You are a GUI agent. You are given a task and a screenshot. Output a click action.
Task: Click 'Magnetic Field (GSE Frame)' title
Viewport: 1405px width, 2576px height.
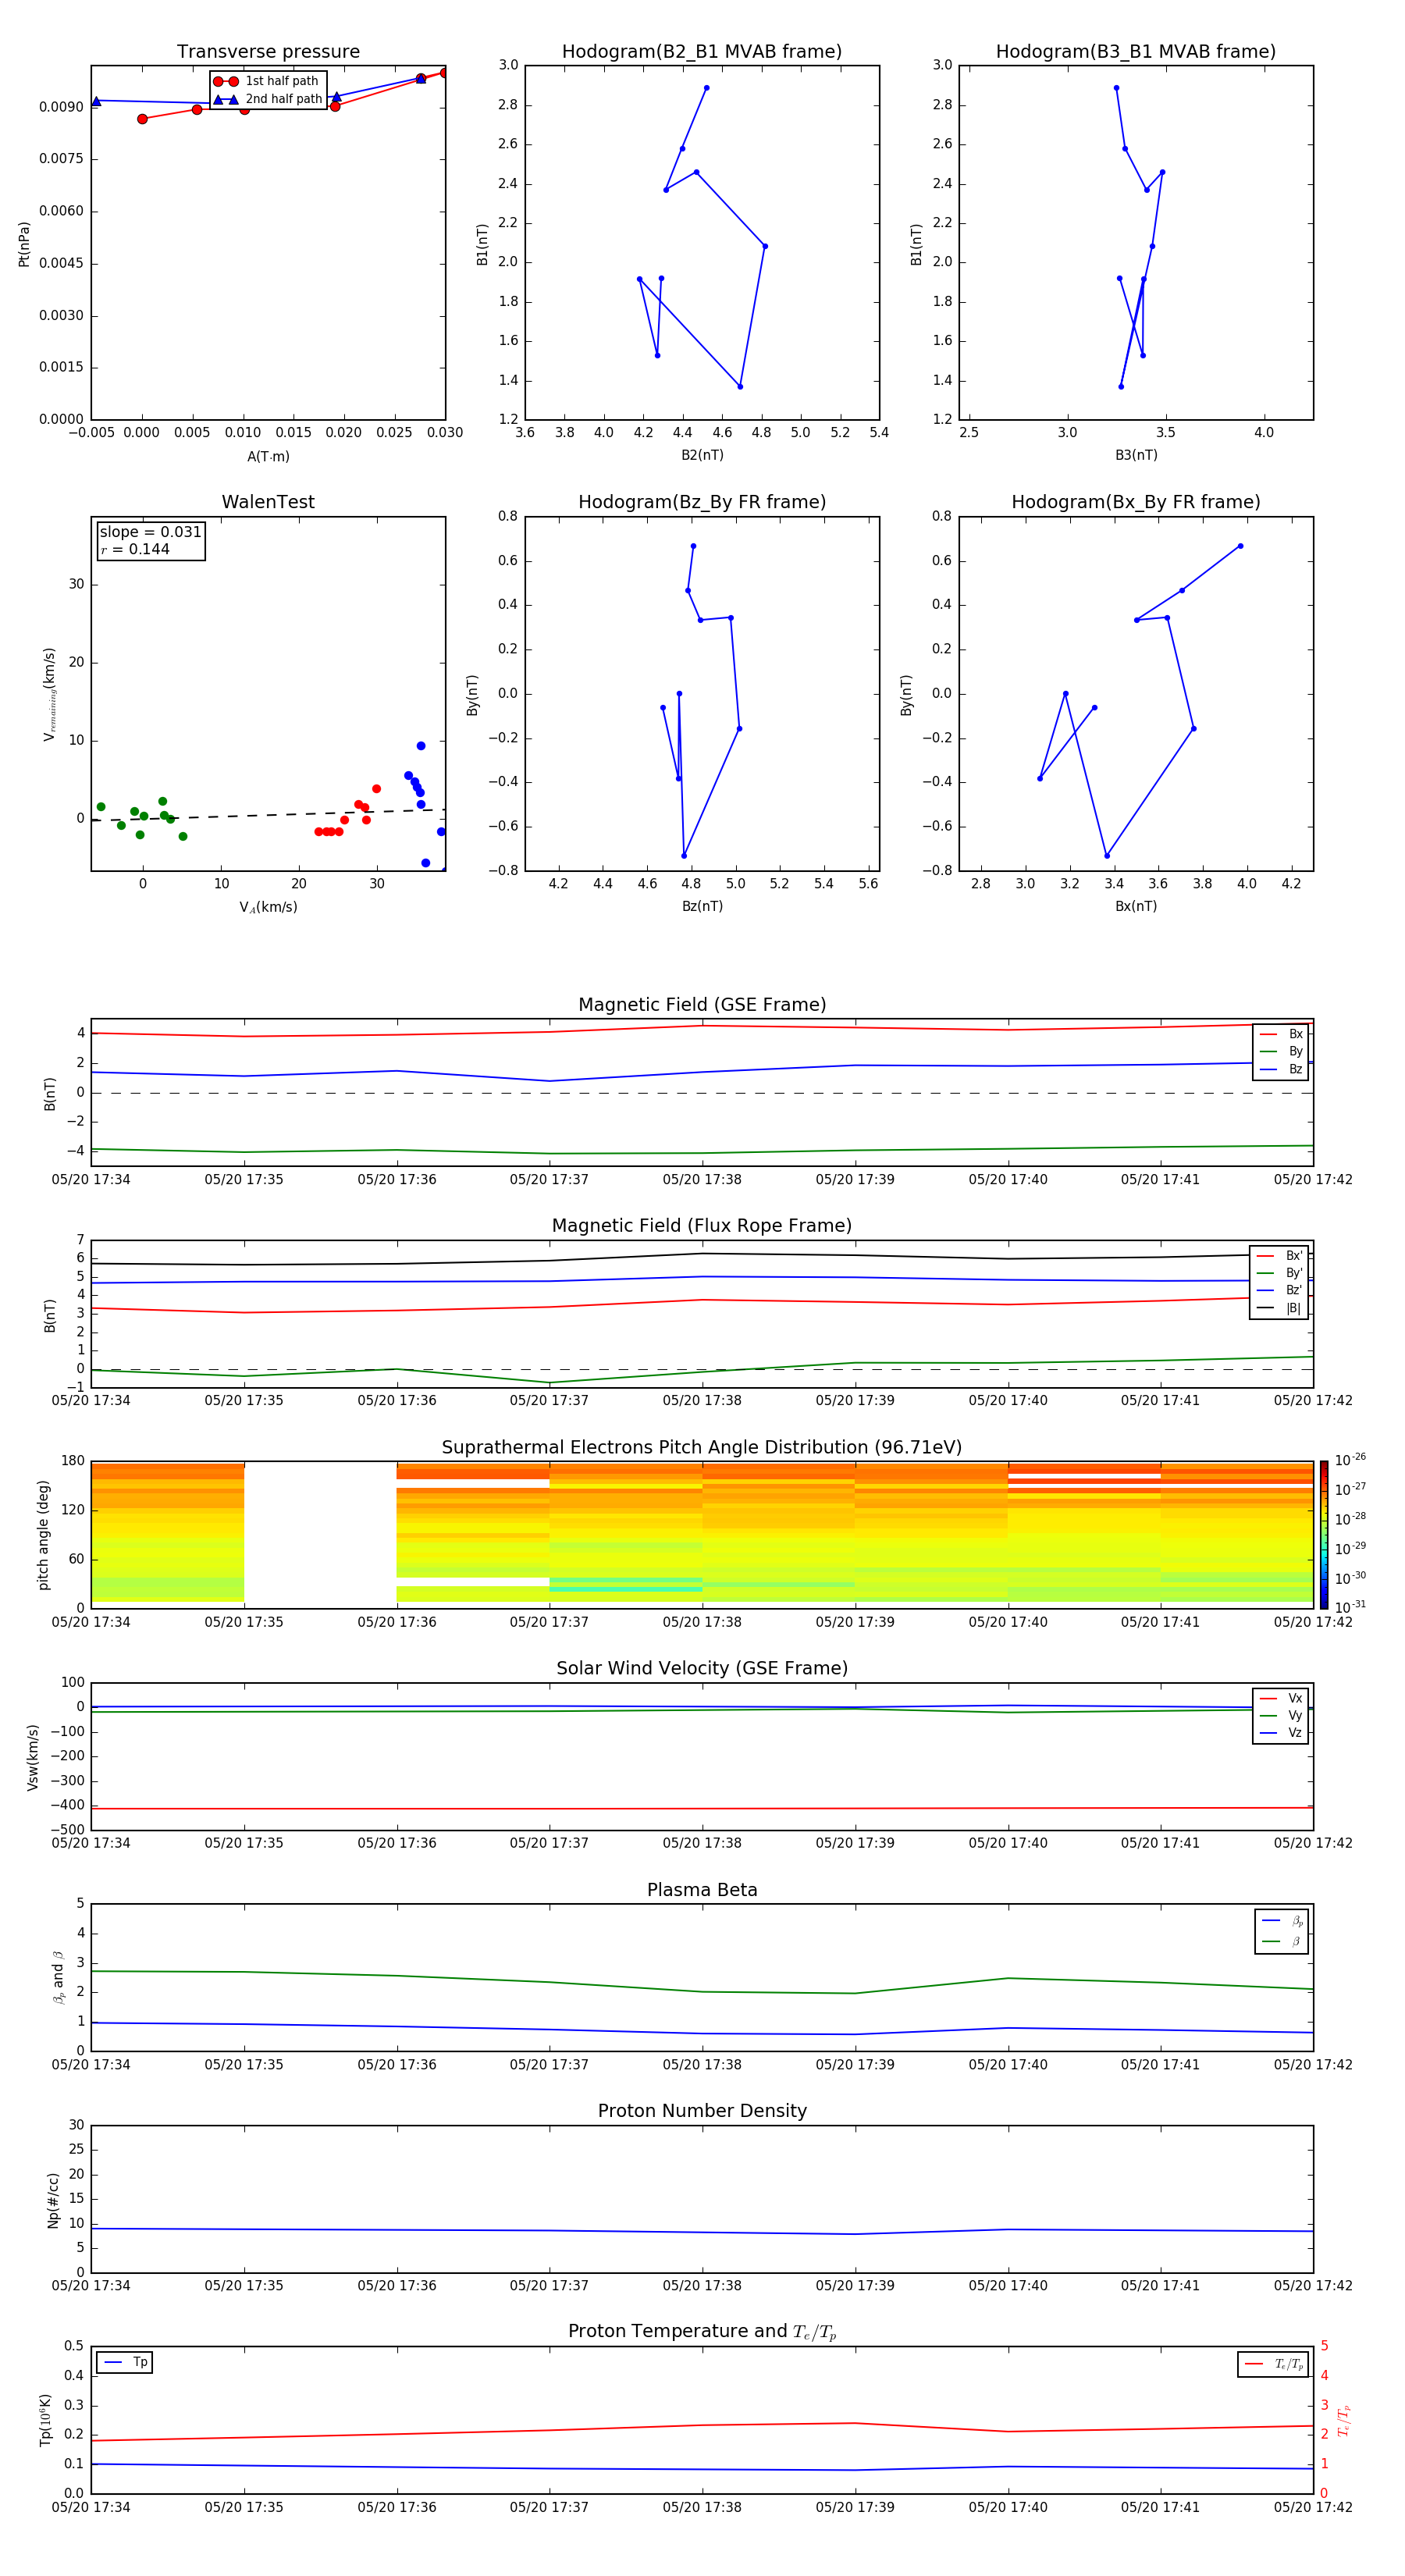point(702,1005)
